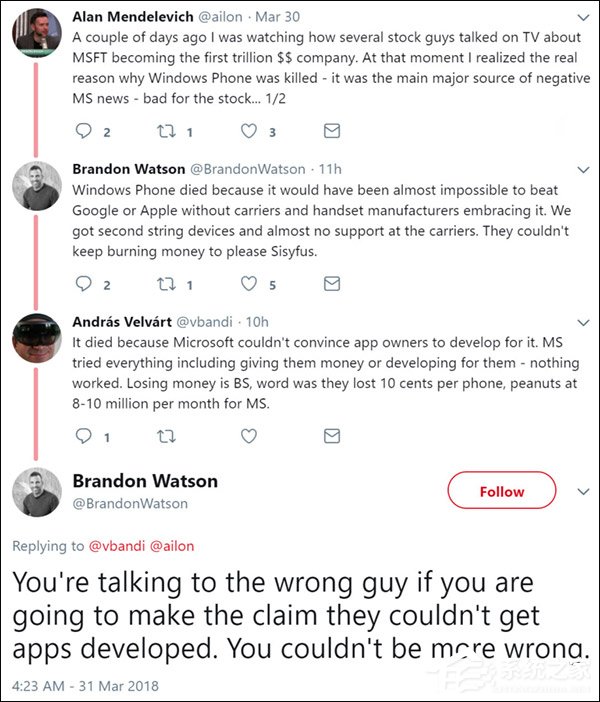Send Alan Mendelevich's tweet via direct message

(332, 131)
